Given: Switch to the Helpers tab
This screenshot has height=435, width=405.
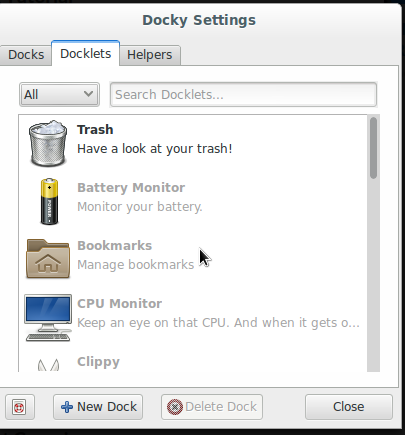Looking at the screenshot, I should click(150, 55).
